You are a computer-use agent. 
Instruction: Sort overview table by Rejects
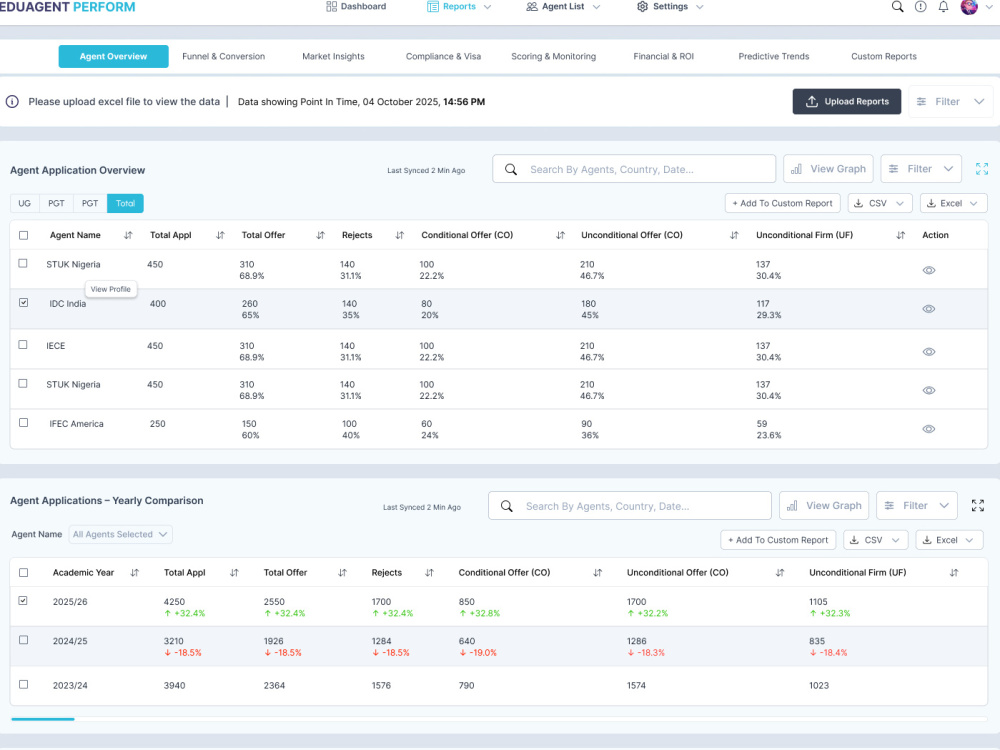[400, 235]
